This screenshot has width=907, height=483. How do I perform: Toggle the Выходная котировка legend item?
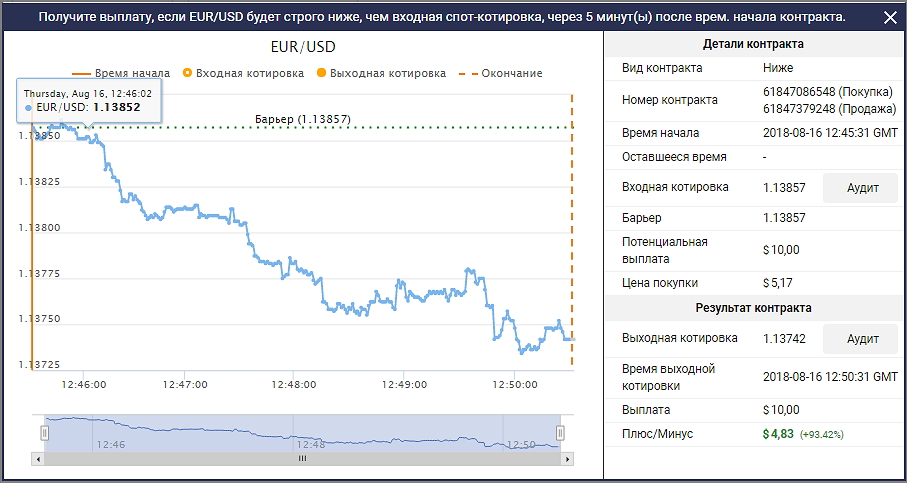click(x=382, y=73)
